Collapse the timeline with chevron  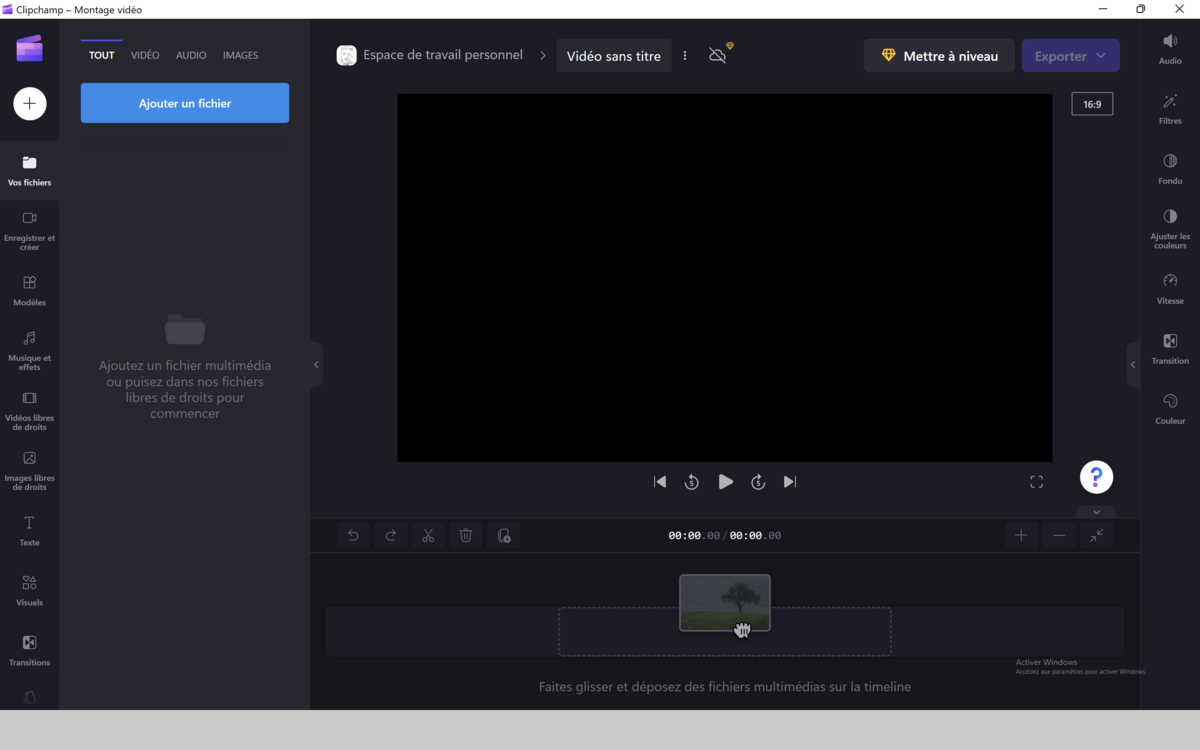1096,512
